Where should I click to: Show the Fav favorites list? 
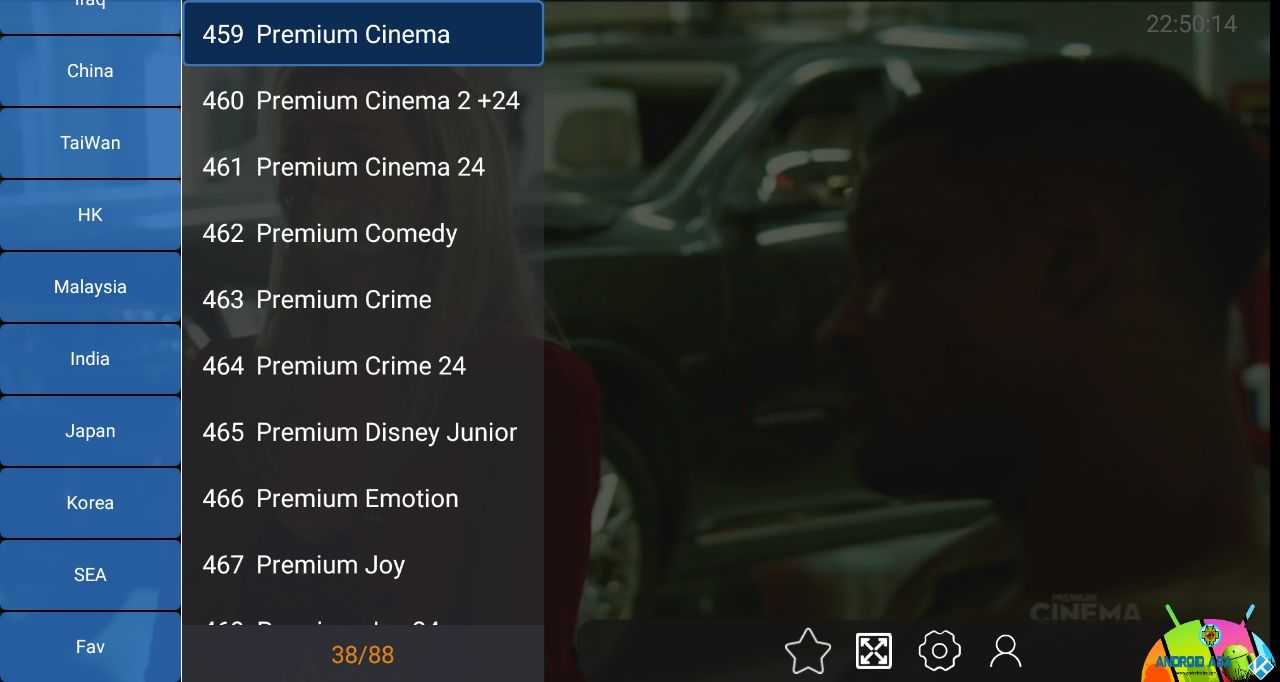click(90, 647)
